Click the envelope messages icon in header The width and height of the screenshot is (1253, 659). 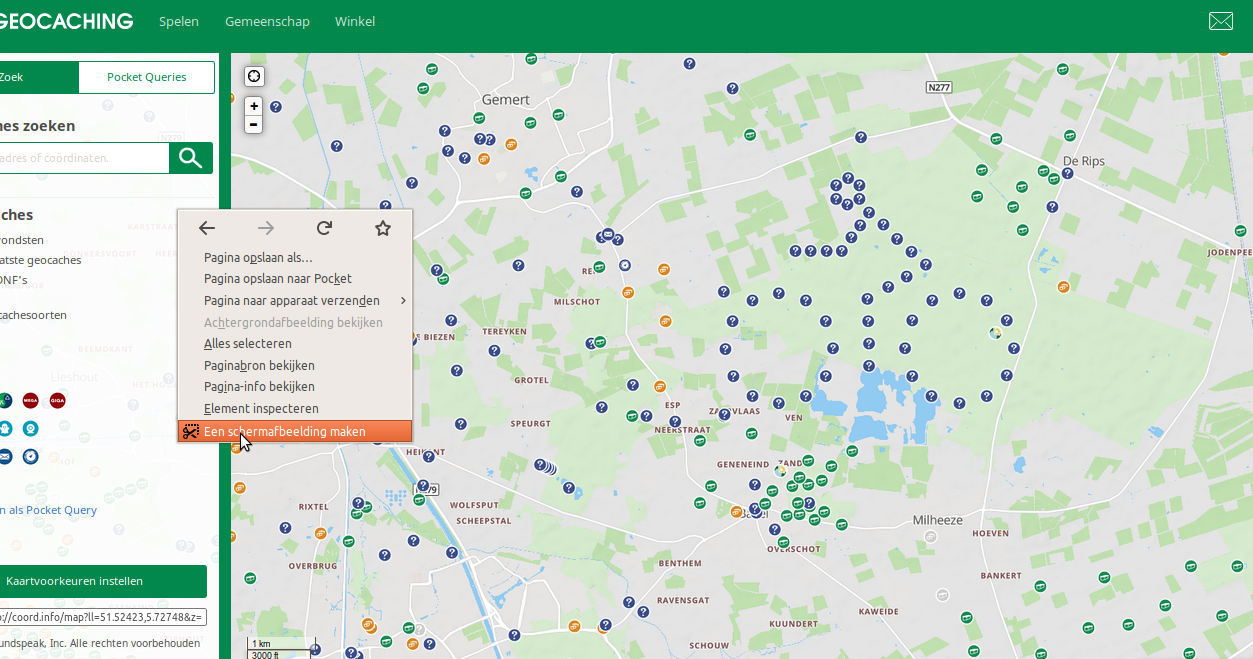1220,21
